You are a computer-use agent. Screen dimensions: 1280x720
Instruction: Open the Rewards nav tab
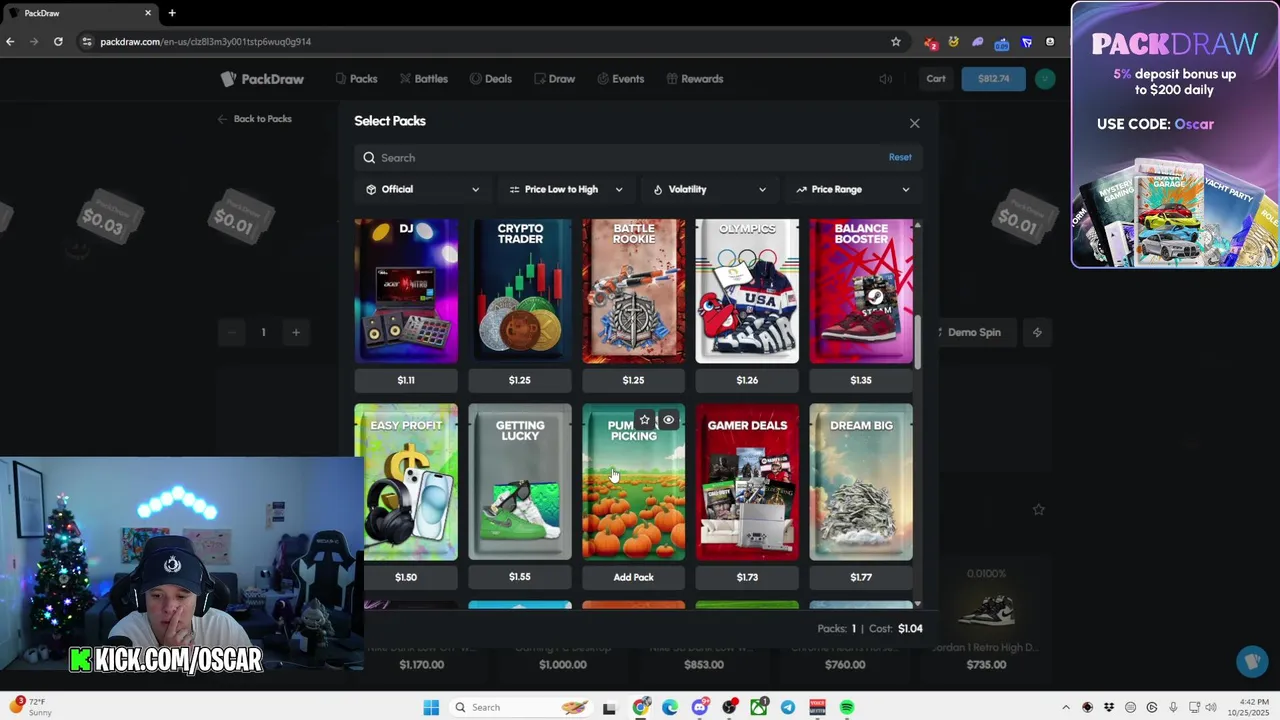[694, 79]
